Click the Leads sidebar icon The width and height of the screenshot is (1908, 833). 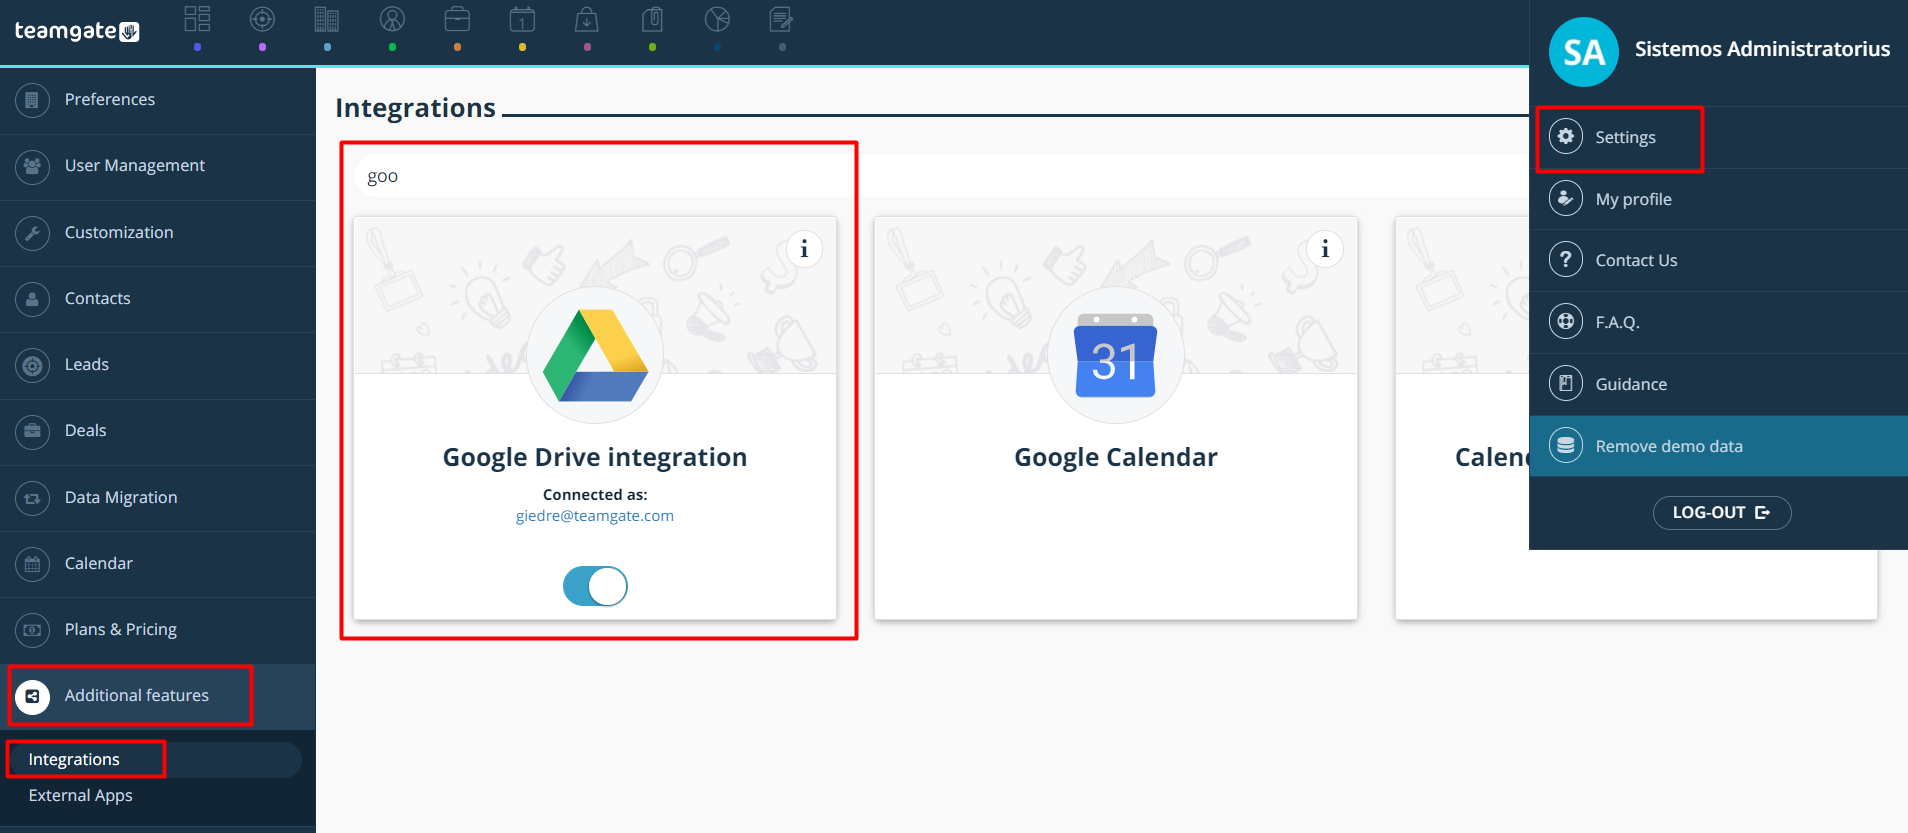[33, 365]
